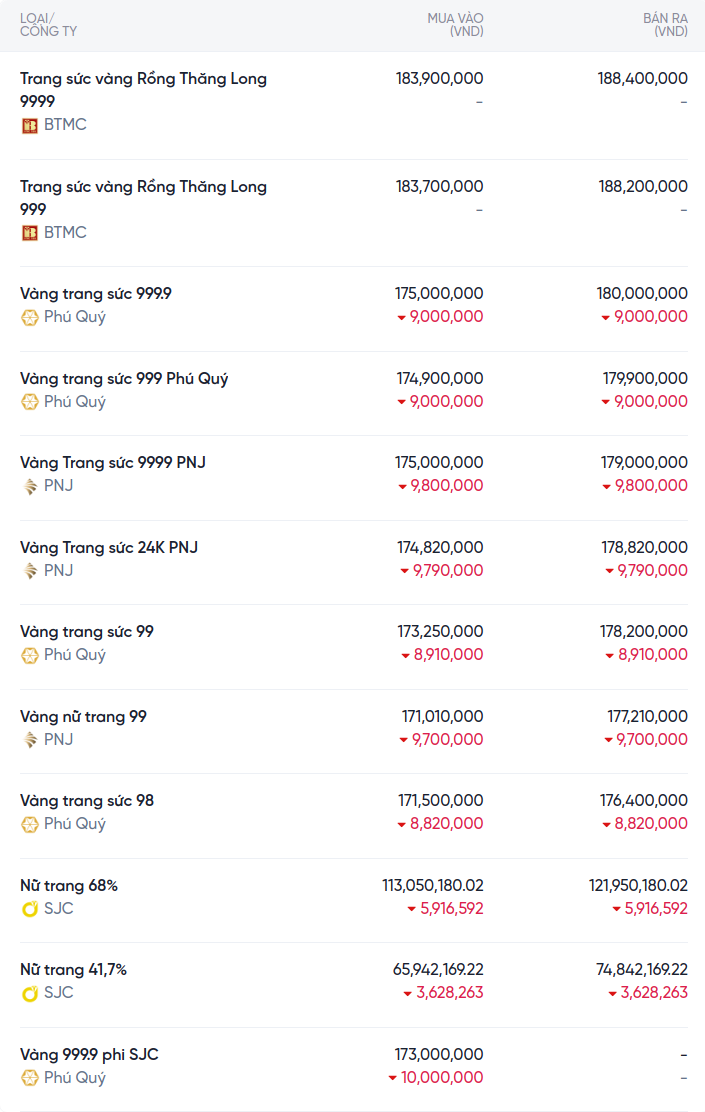Click PNJ logo under Vàng Trang sức 24K PNJ
The height and width of the screenshot is (1112, 705).
pos(30,571)
